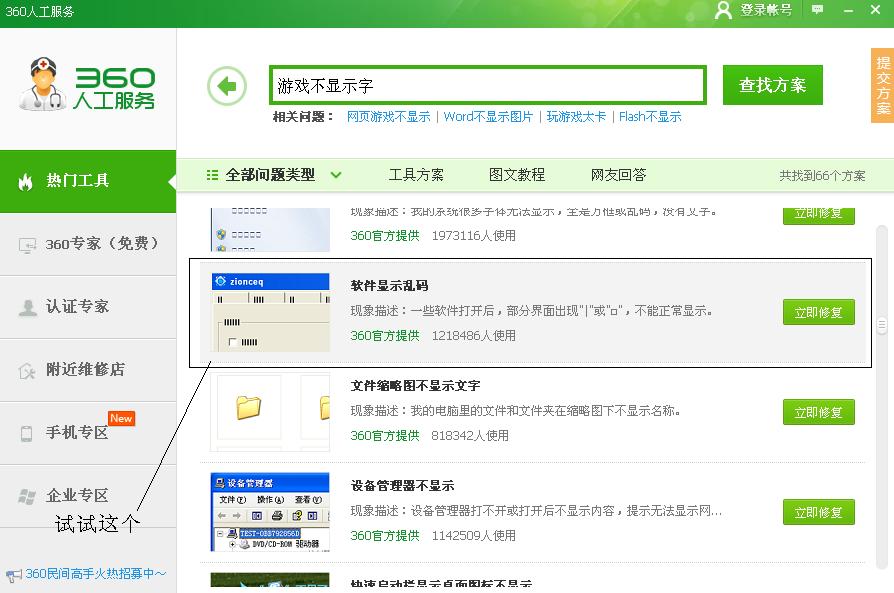894x593 pixels.
Task: Click the repair icon beside 附近维修店
Action: click(27, 371)
